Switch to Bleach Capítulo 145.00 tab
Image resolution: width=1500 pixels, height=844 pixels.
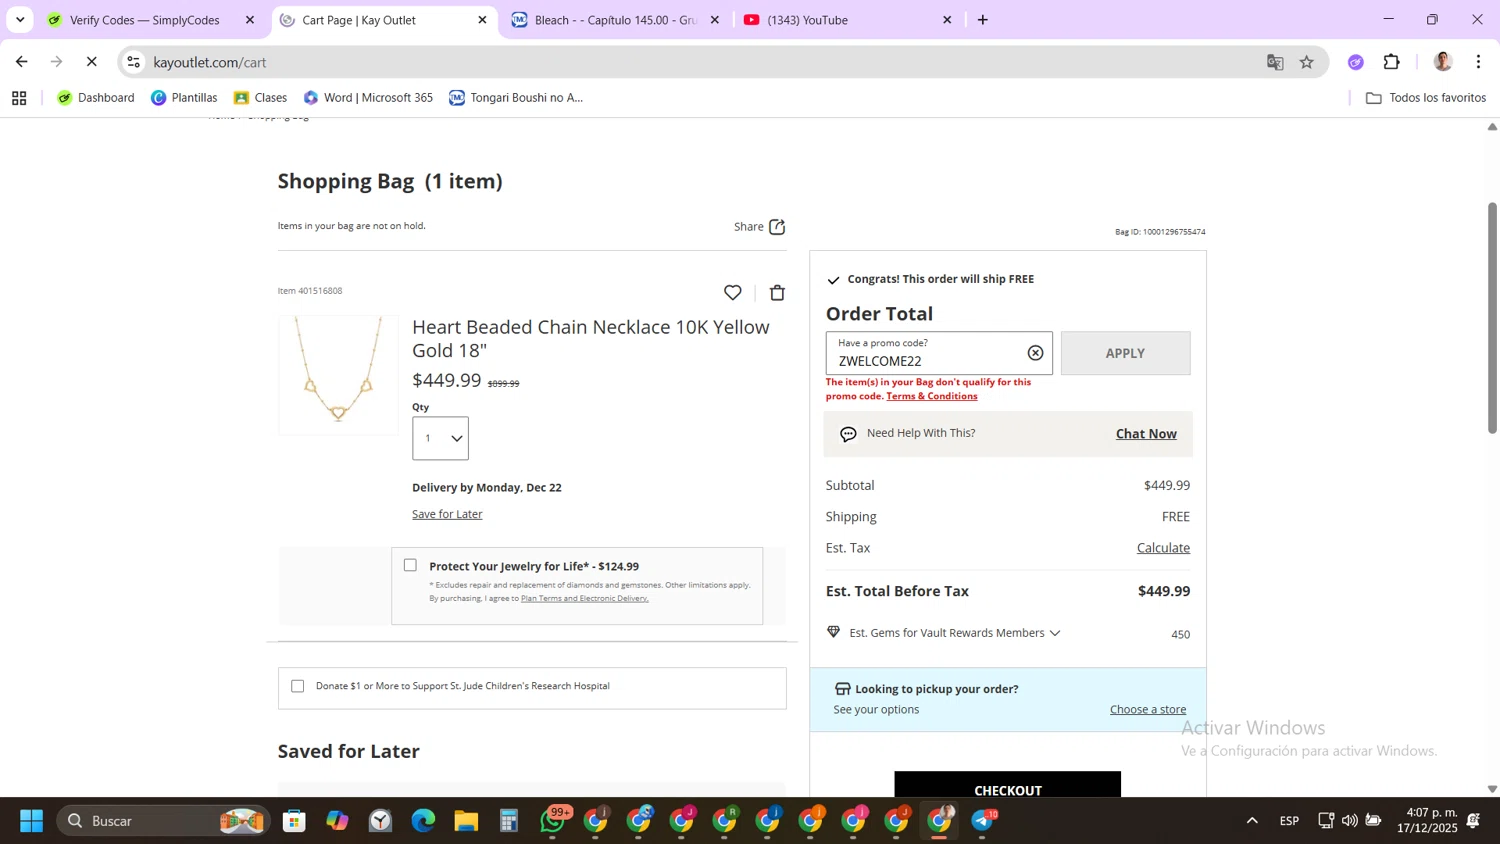[x=616, y=20]
